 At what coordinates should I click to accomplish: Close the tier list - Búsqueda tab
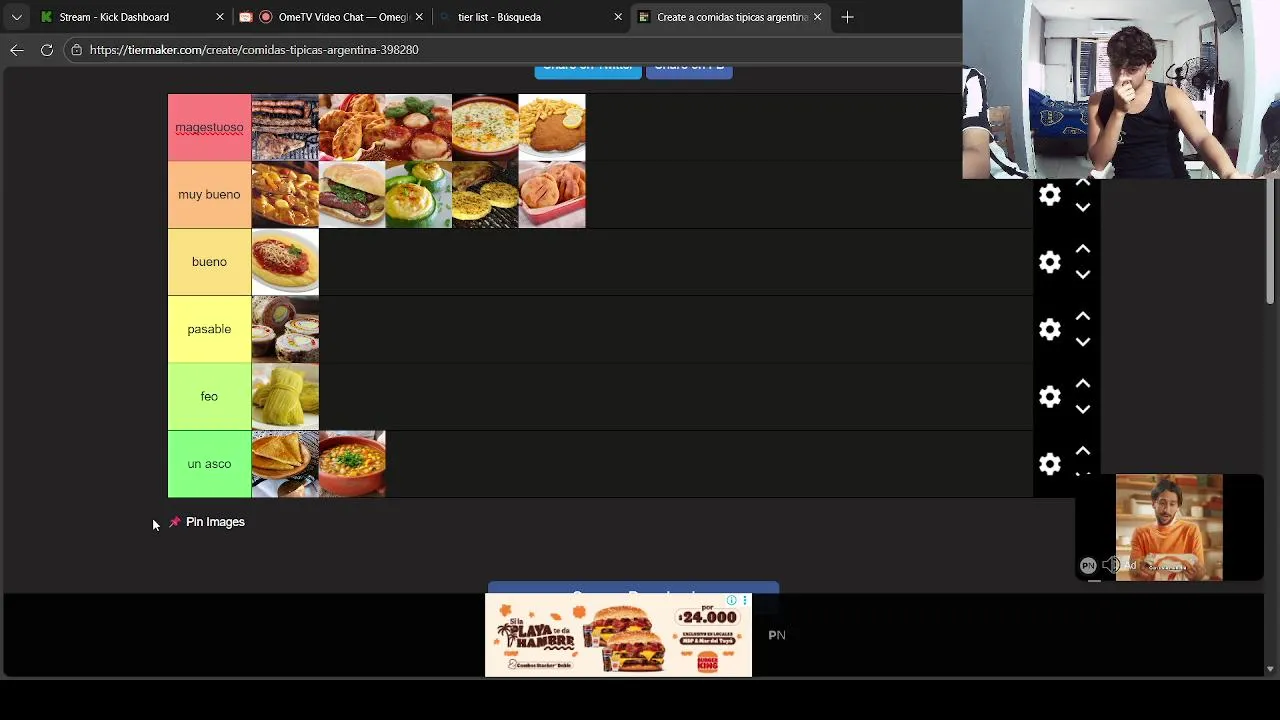(618, 17)
